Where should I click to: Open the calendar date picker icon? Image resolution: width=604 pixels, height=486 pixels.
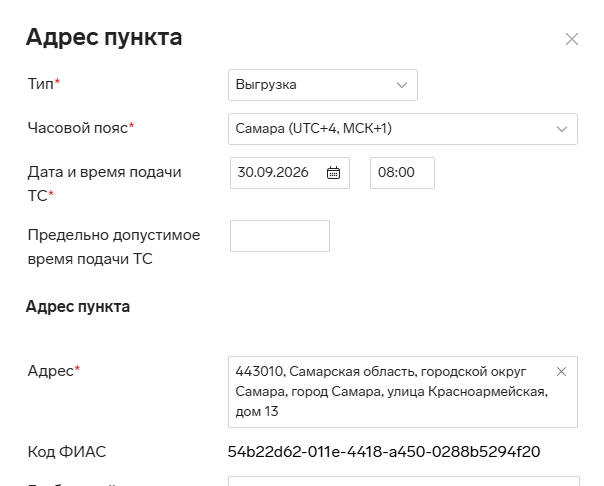[x=333, y=173]
